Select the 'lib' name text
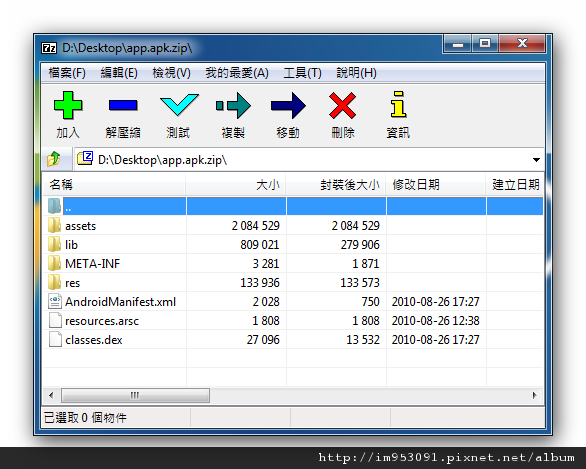586x469 pixels. coord(71,245)
